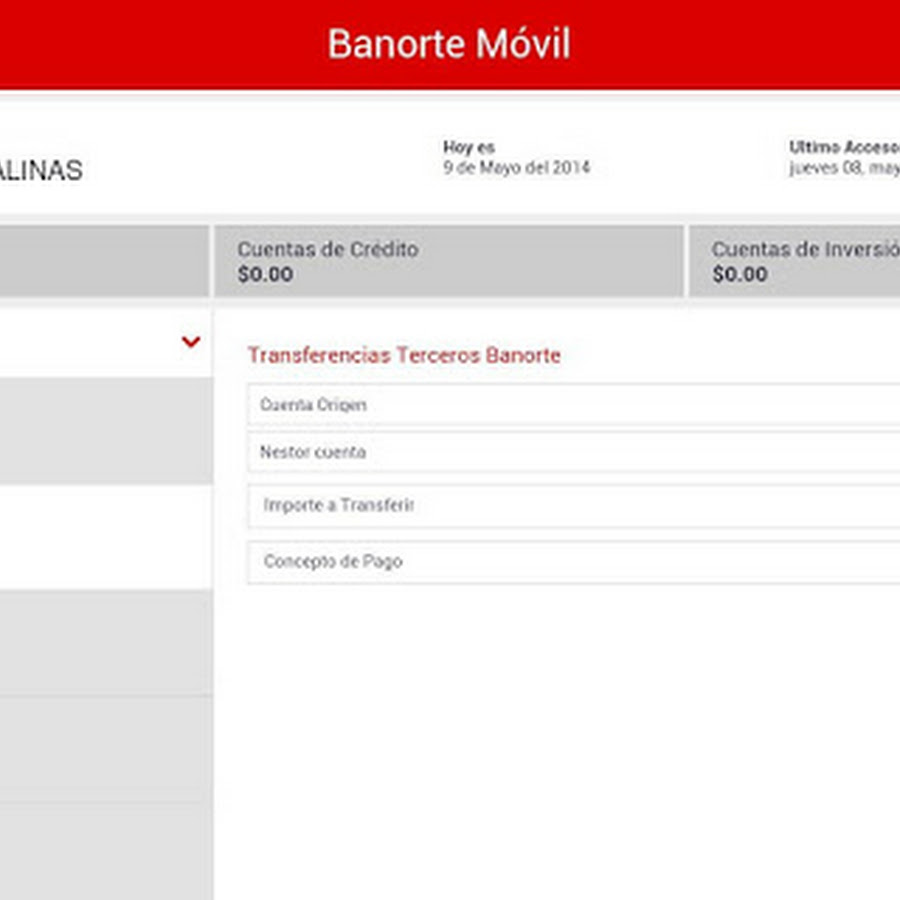The width and height of the screenshot is (900, 900).
Task: Click the Concepto de Pago input
Action: tap(574, 562)
